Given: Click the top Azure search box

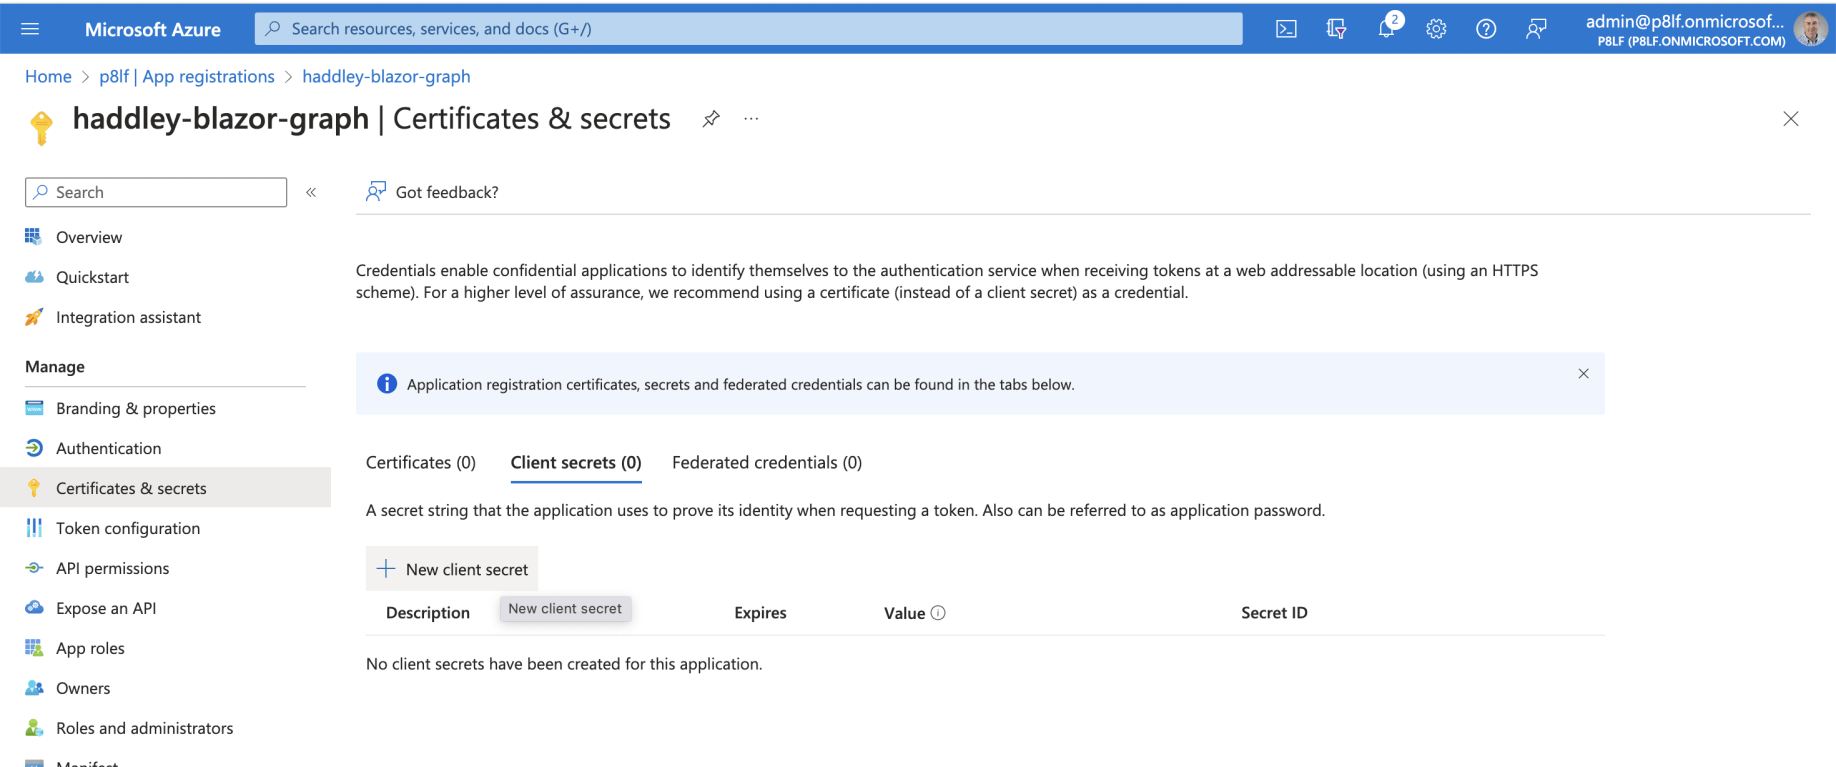Looking at the screenshot, I should click(748, 29).
